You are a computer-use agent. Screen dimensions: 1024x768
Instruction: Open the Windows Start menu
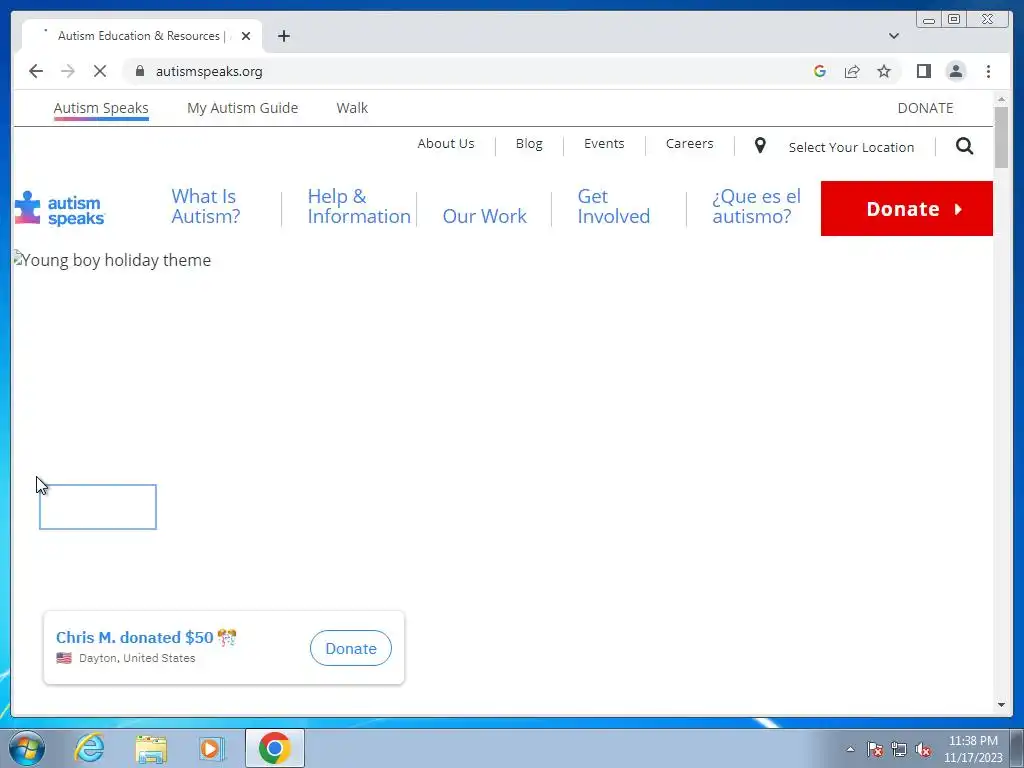point(27,748)
